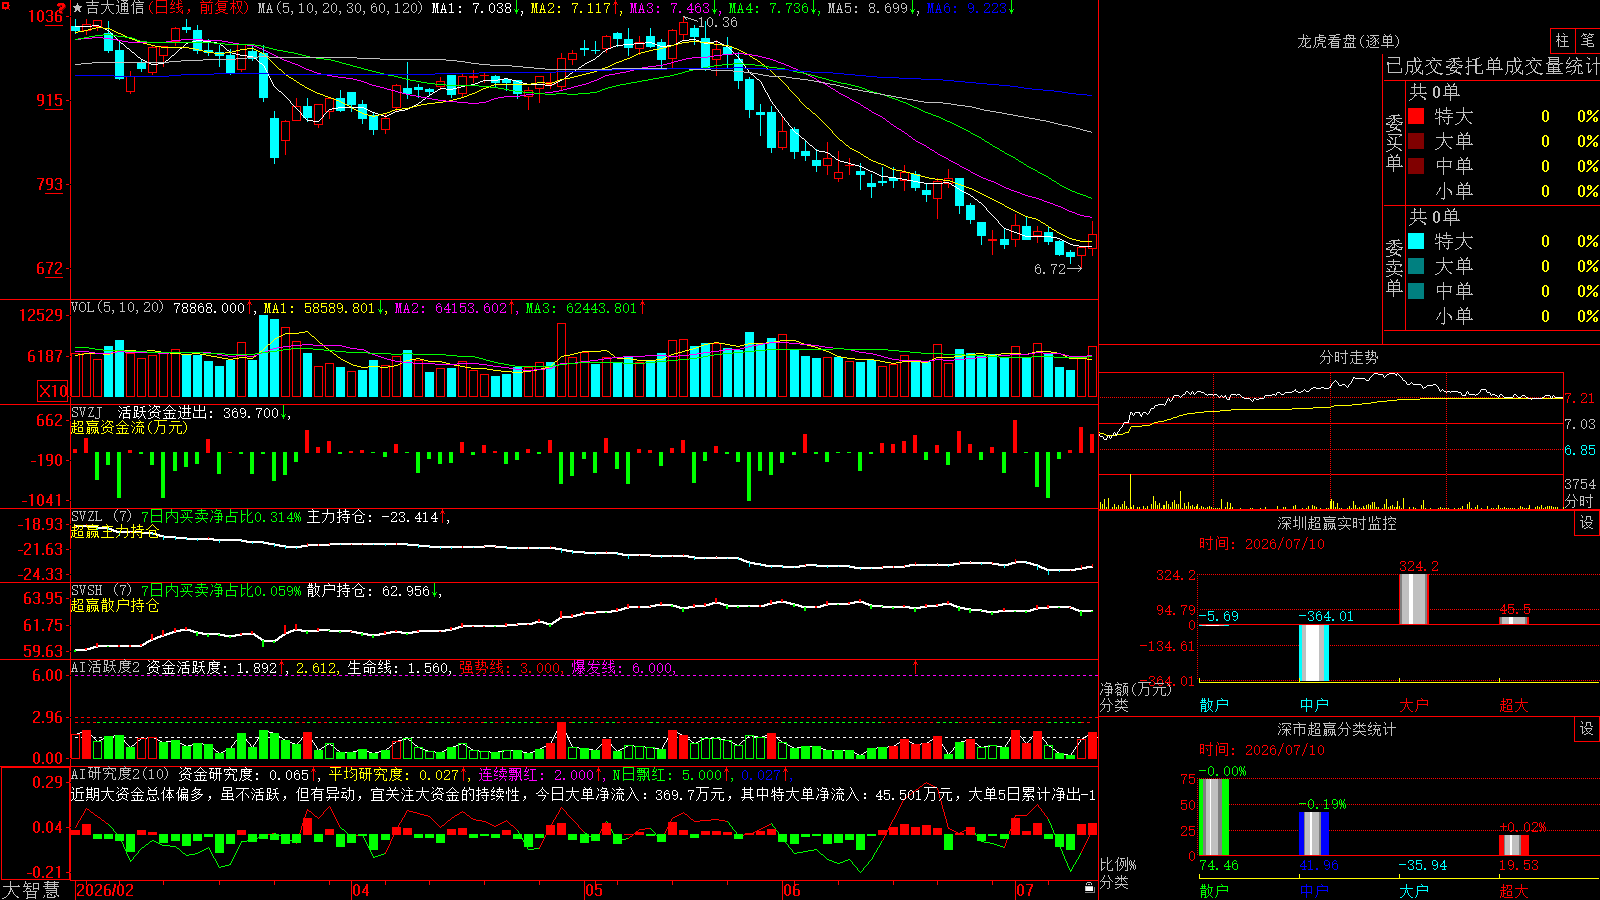Click the 7.21 price on 分时走势 axis

1580,398
